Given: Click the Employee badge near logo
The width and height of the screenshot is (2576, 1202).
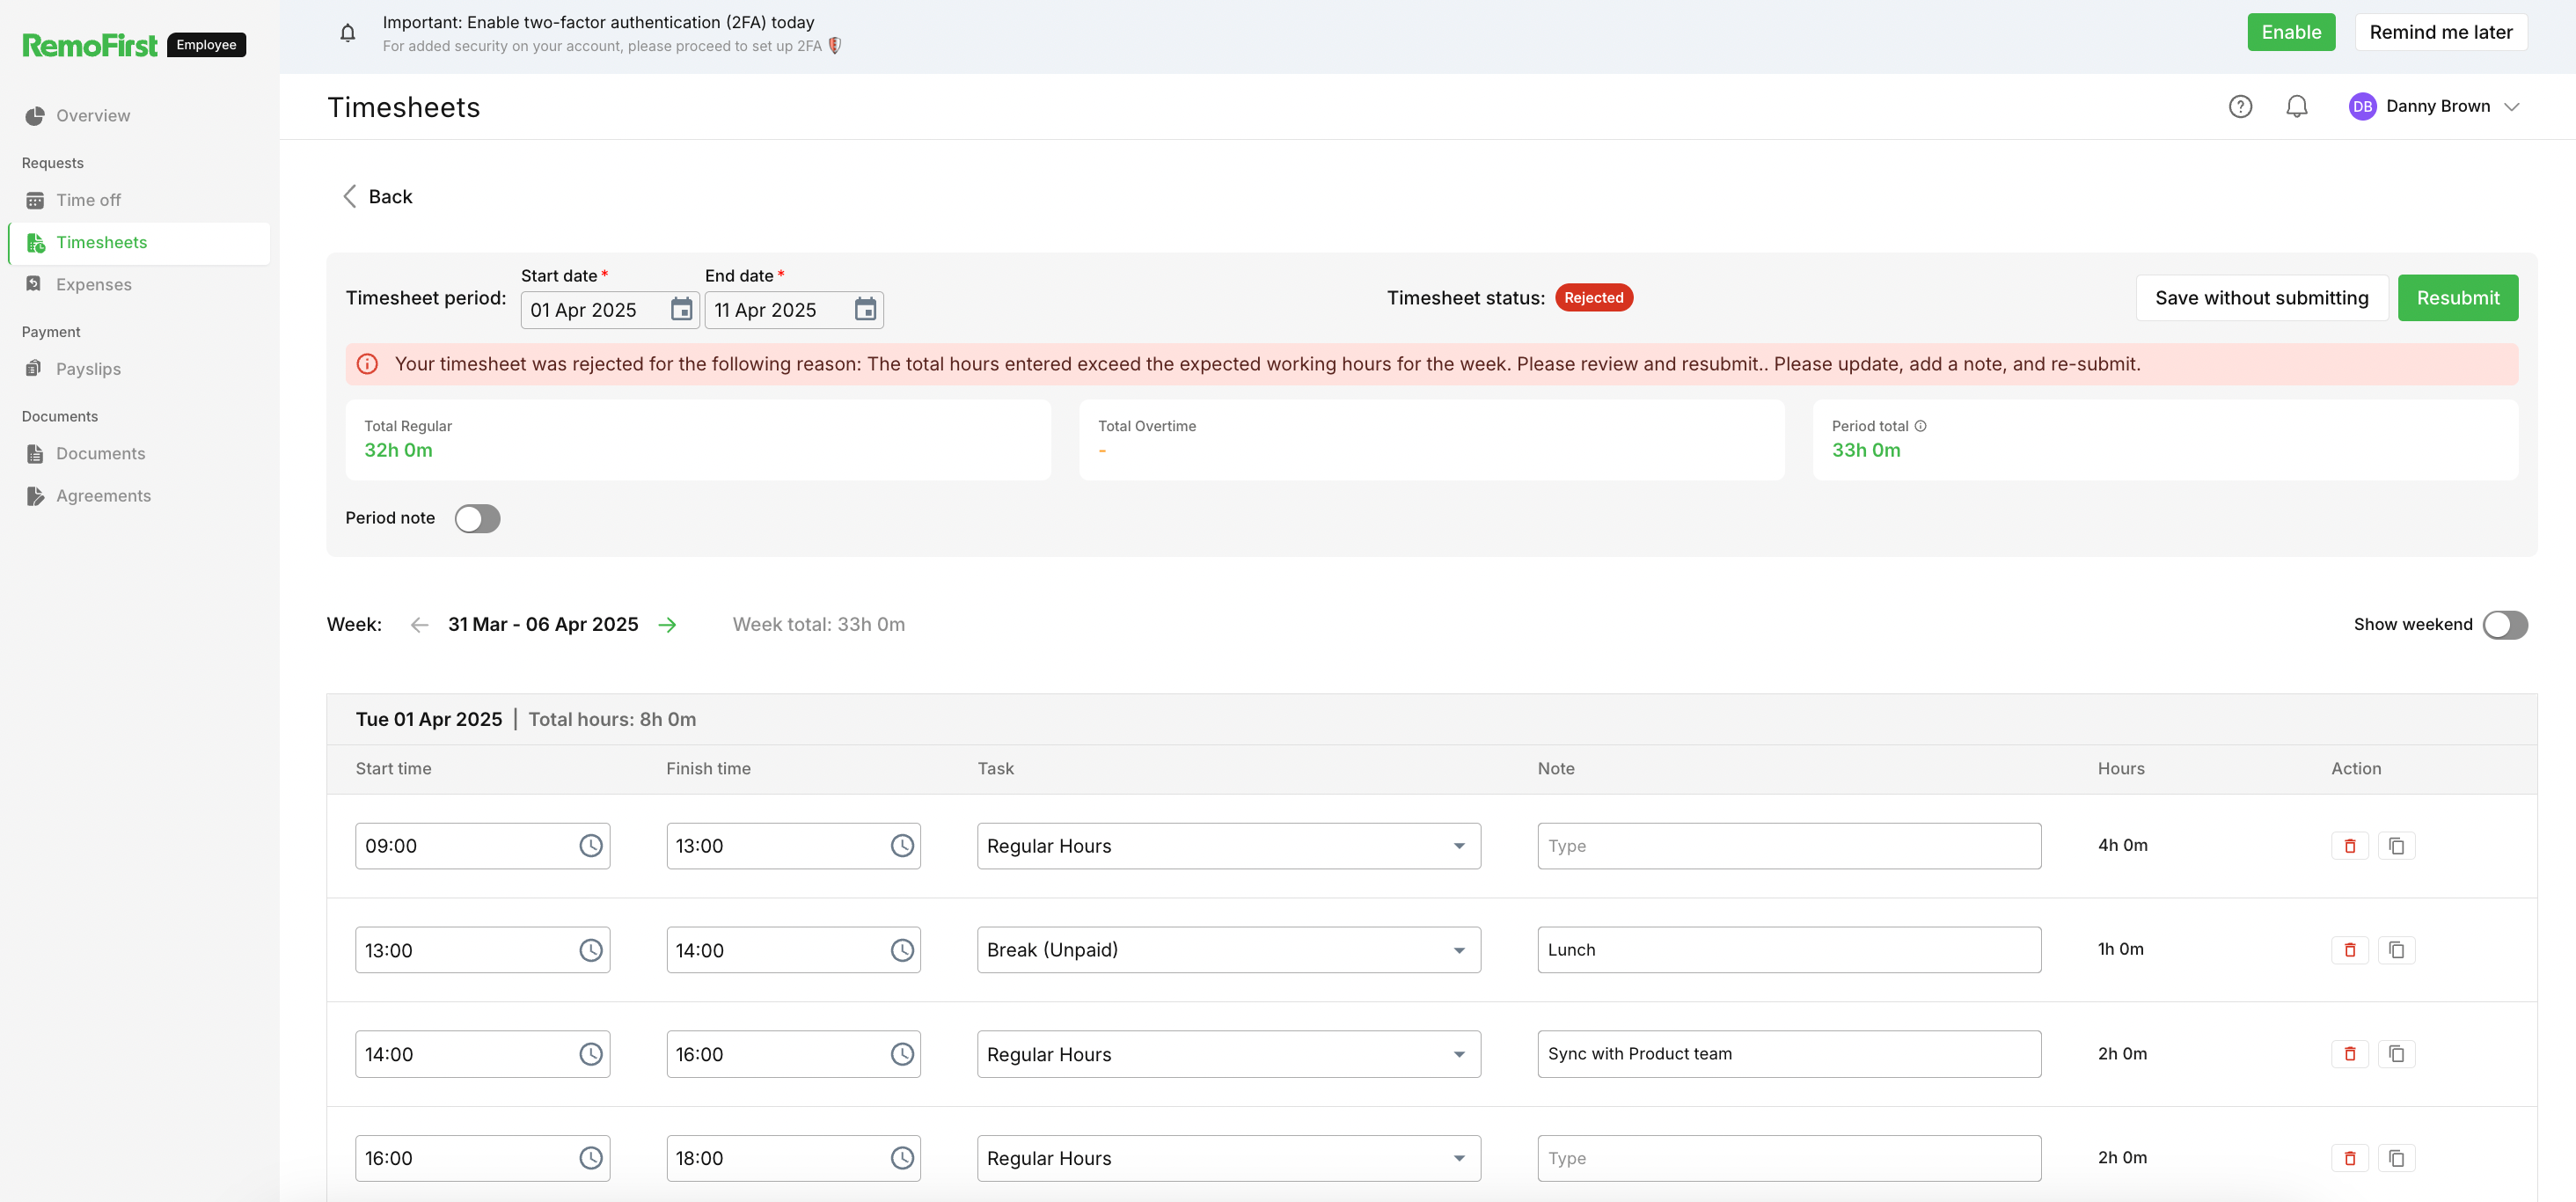Looking at the screenshot, I should point(206,45).
